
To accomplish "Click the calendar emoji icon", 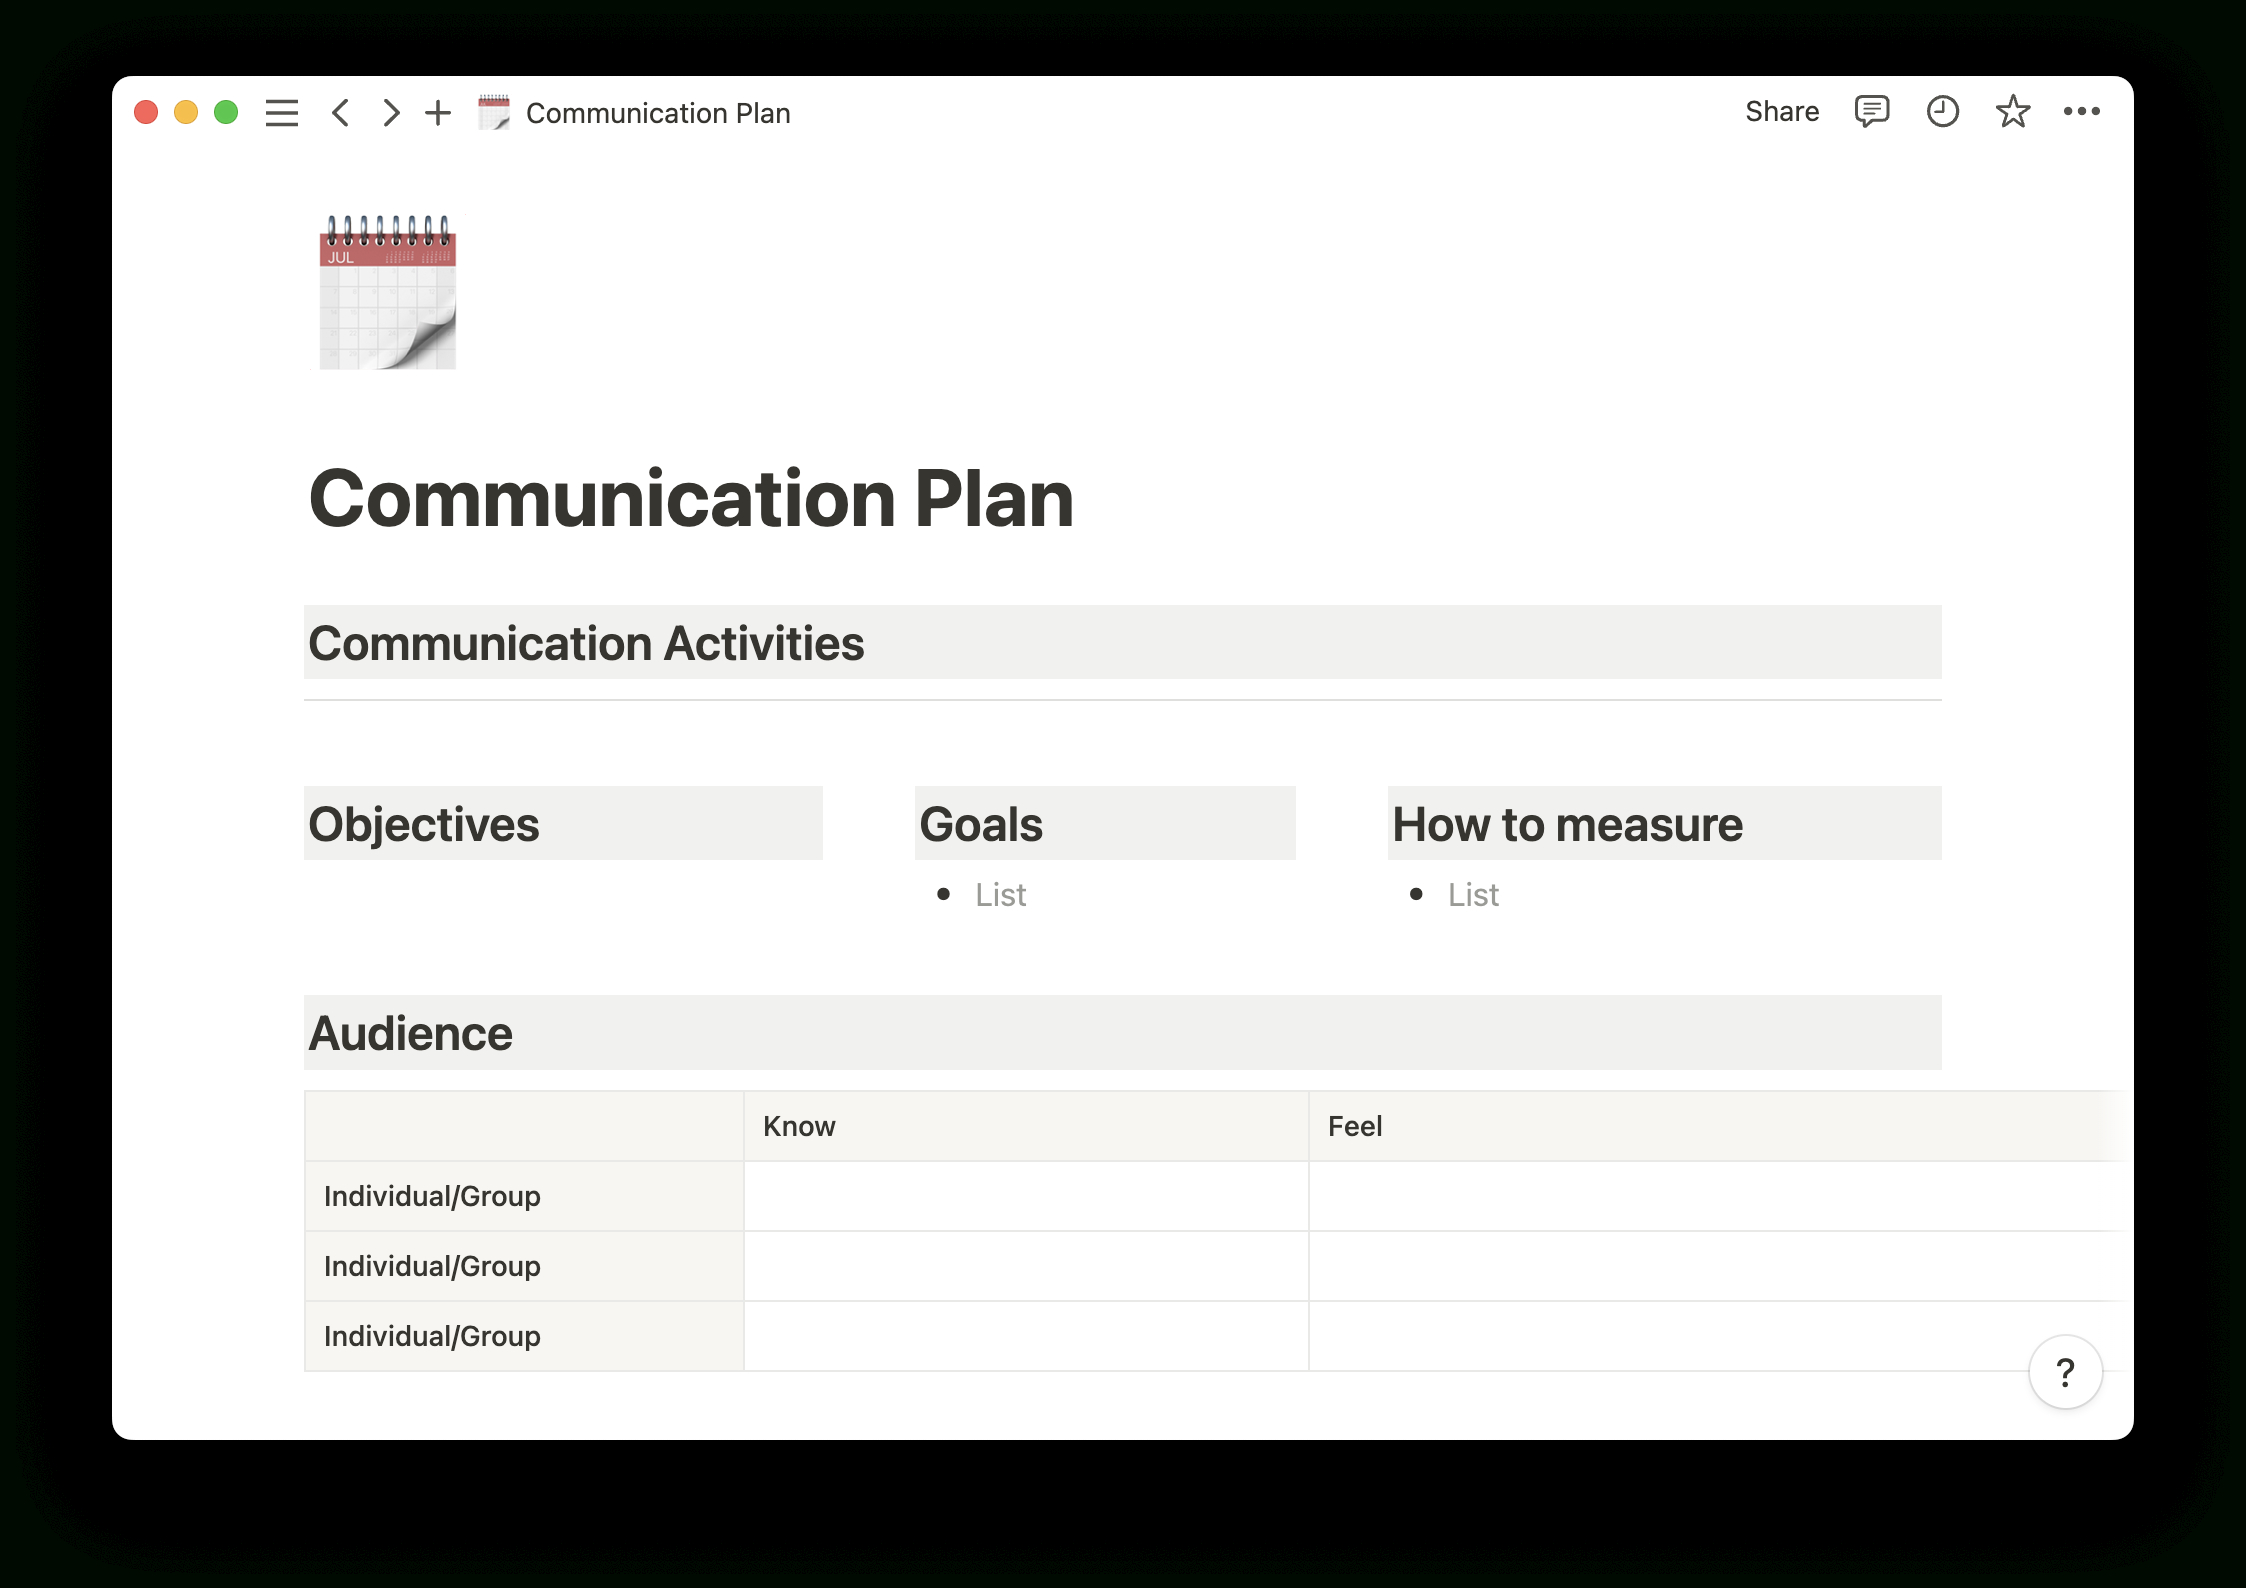I will click(x=387, y=292).
